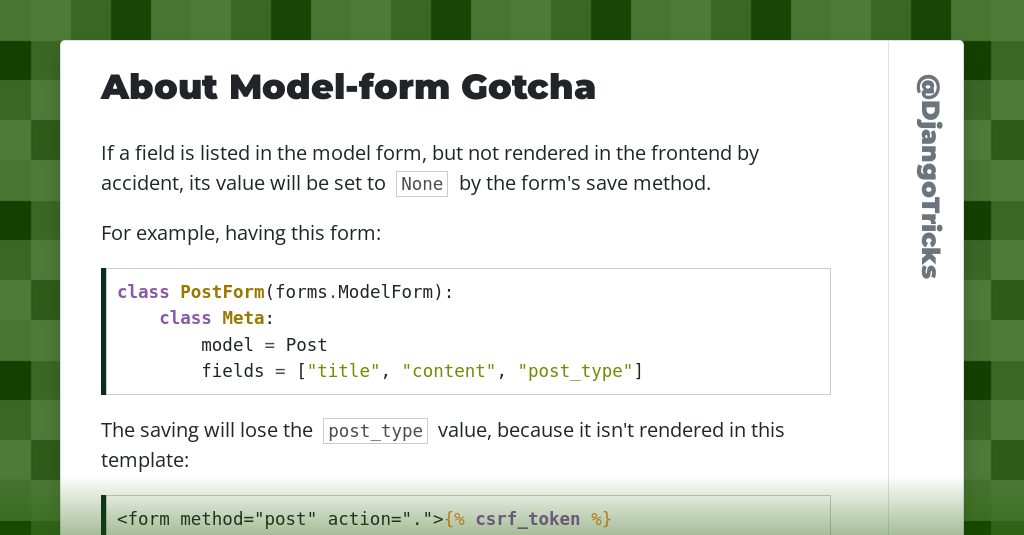Click the "About Model-form Gotcha" heading
Image resolution: width=1024 pixels, height=535 pixels.
348,88
